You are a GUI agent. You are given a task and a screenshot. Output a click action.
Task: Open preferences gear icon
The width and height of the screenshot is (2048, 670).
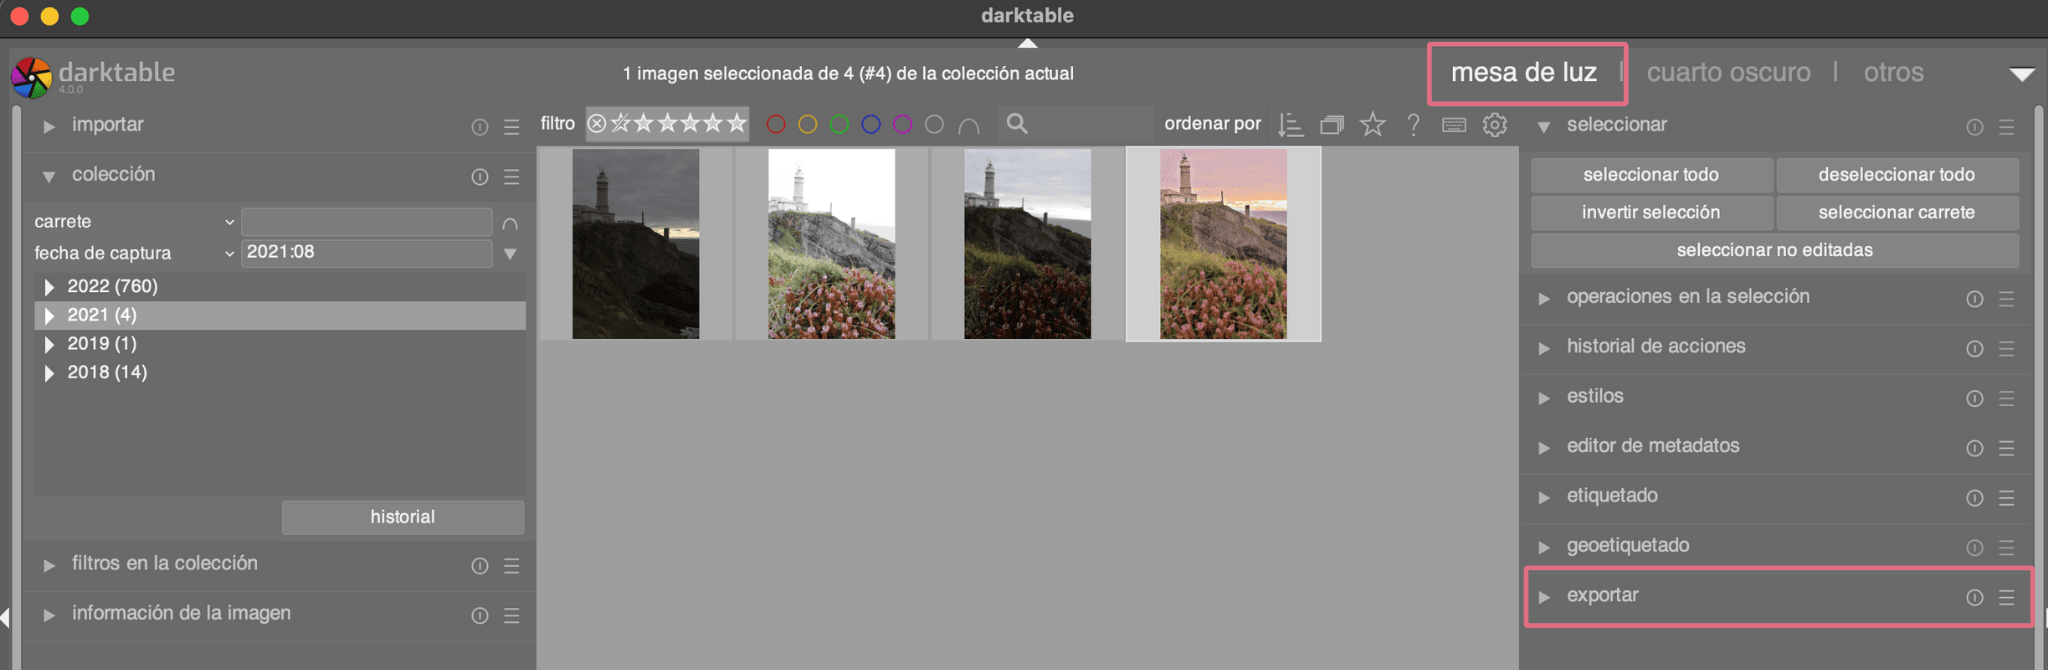[x=1495, y=124]
